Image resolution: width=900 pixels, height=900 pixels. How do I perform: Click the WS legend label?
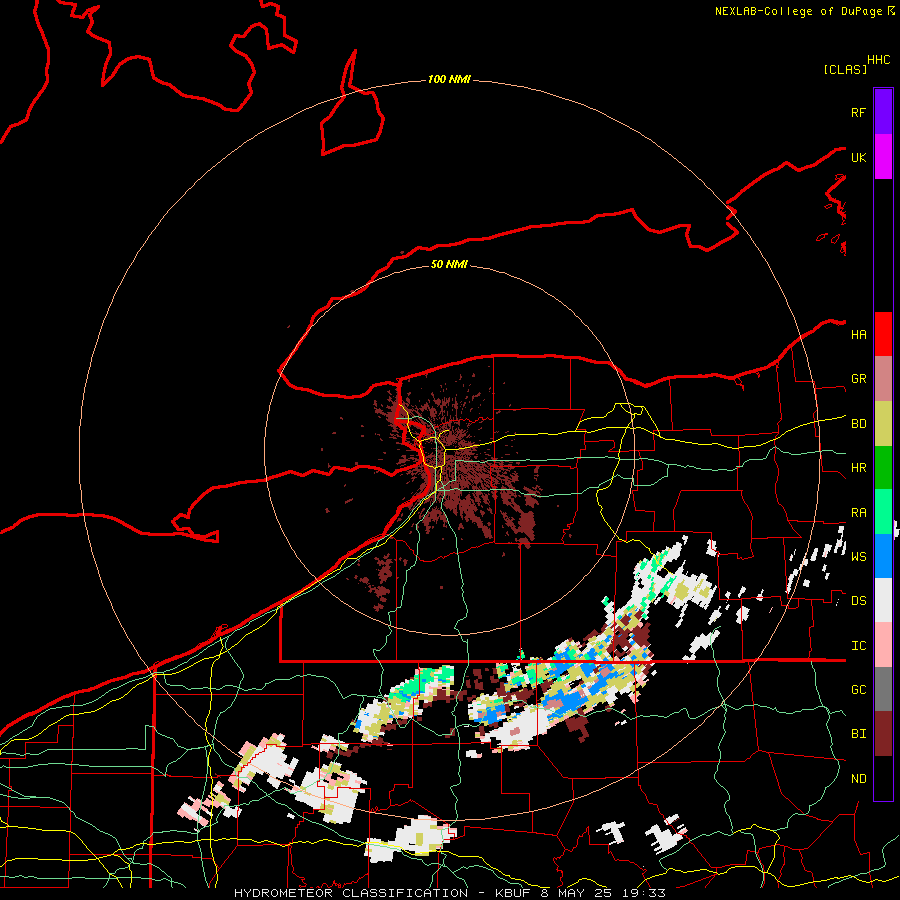point(858,557)
